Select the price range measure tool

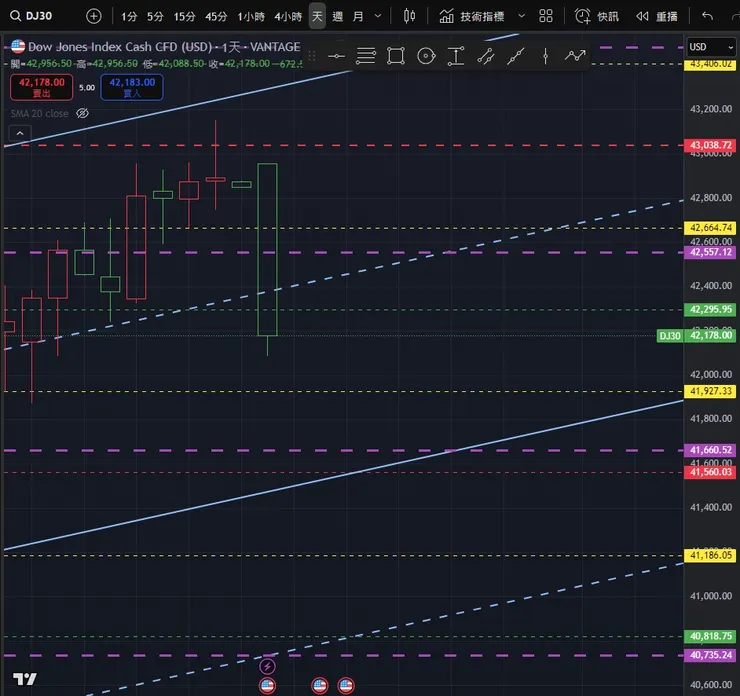456,56
